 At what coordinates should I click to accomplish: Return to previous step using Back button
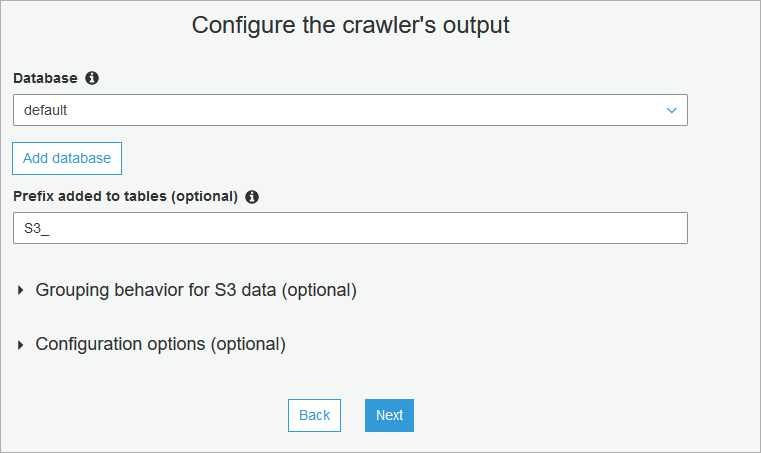click(x=314, y=415)
